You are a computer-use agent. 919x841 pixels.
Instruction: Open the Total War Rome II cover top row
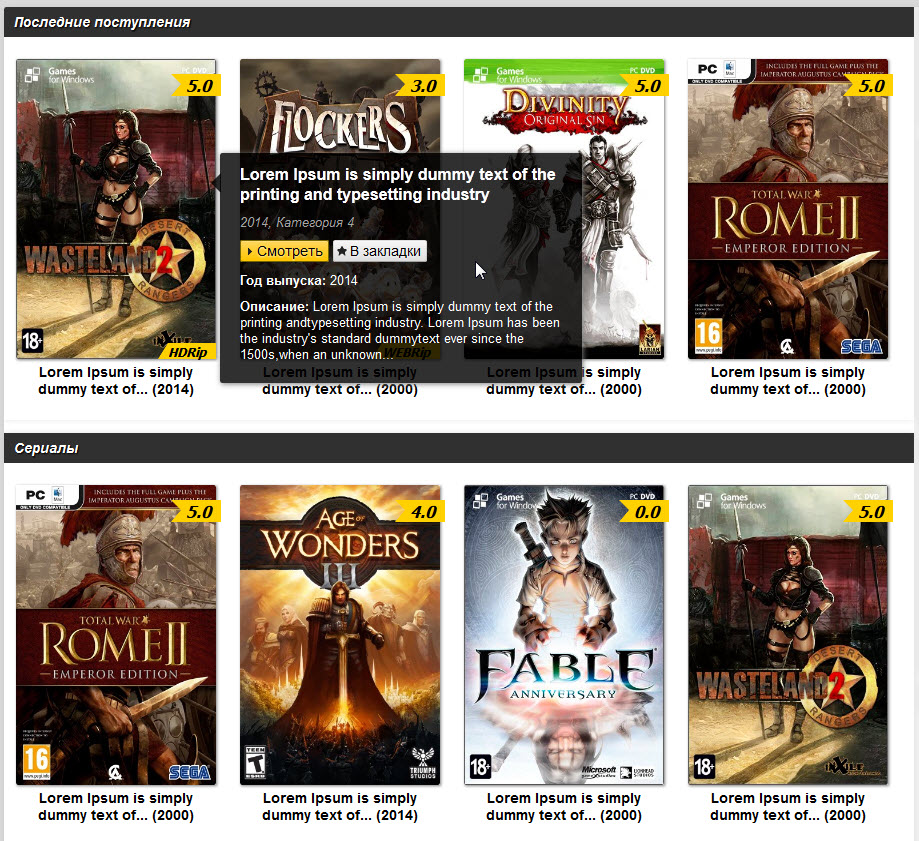pyautogui.click(x=788, y=209)
